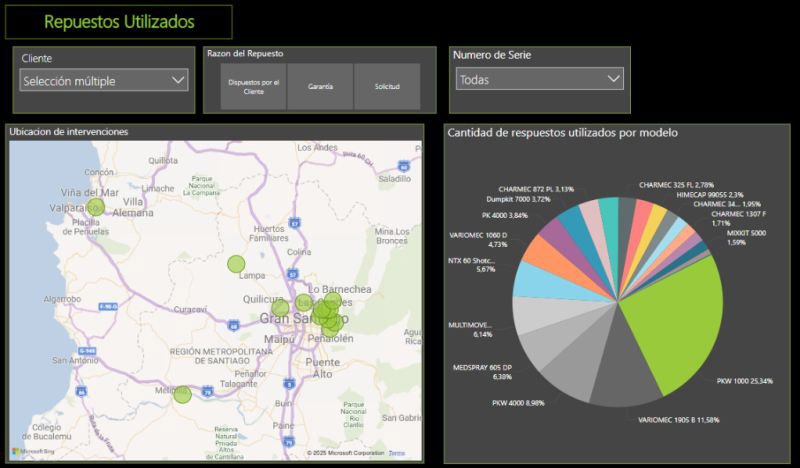
Task: Click the 'Los Andes' map label
Action: tap(317, 147)
